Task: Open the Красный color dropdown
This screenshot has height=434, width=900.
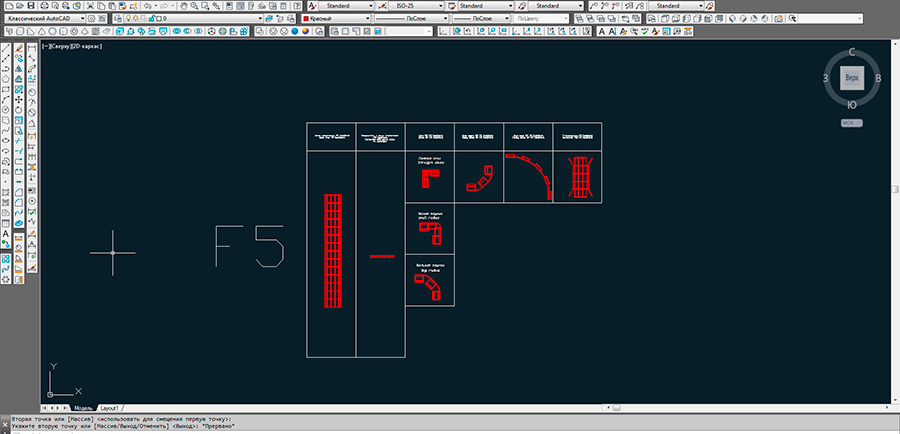Action: coord(336,18)
